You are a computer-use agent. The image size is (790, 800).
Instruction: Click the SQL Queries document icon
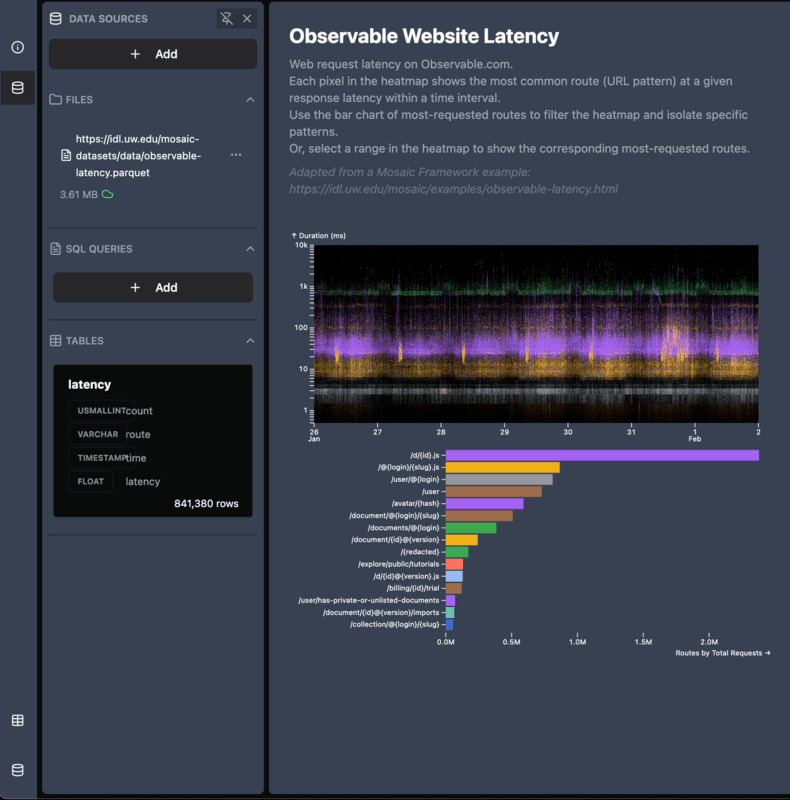pos(56,249)
